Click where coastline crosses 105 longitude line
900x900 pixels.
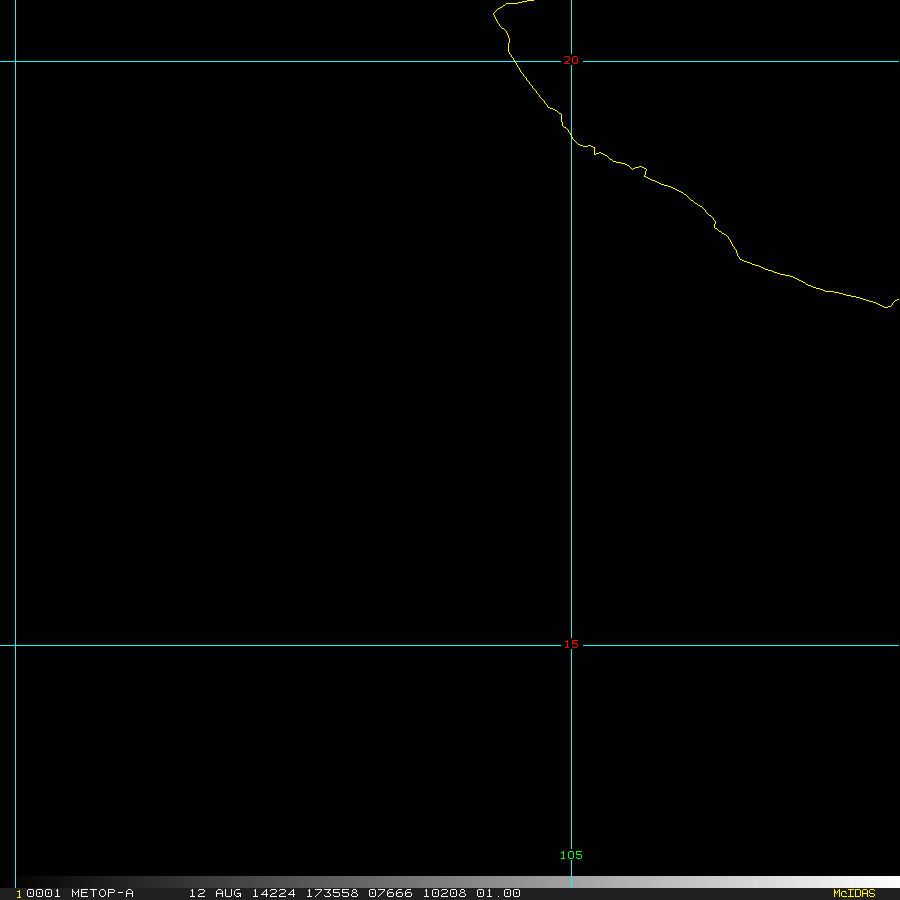click(571, 138)
